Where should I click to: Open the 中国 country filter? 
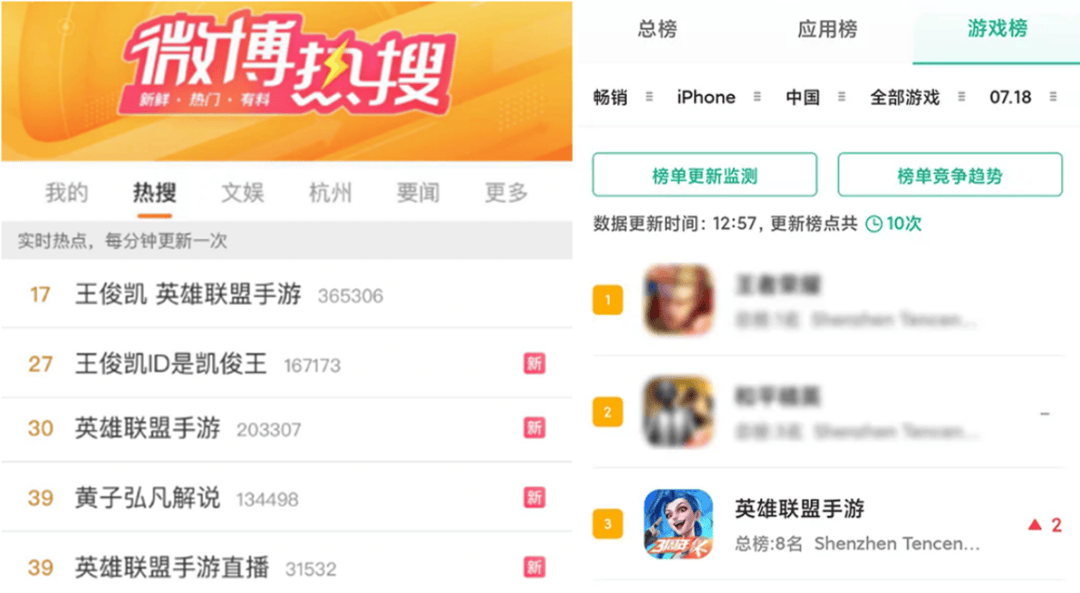(815, 97)
